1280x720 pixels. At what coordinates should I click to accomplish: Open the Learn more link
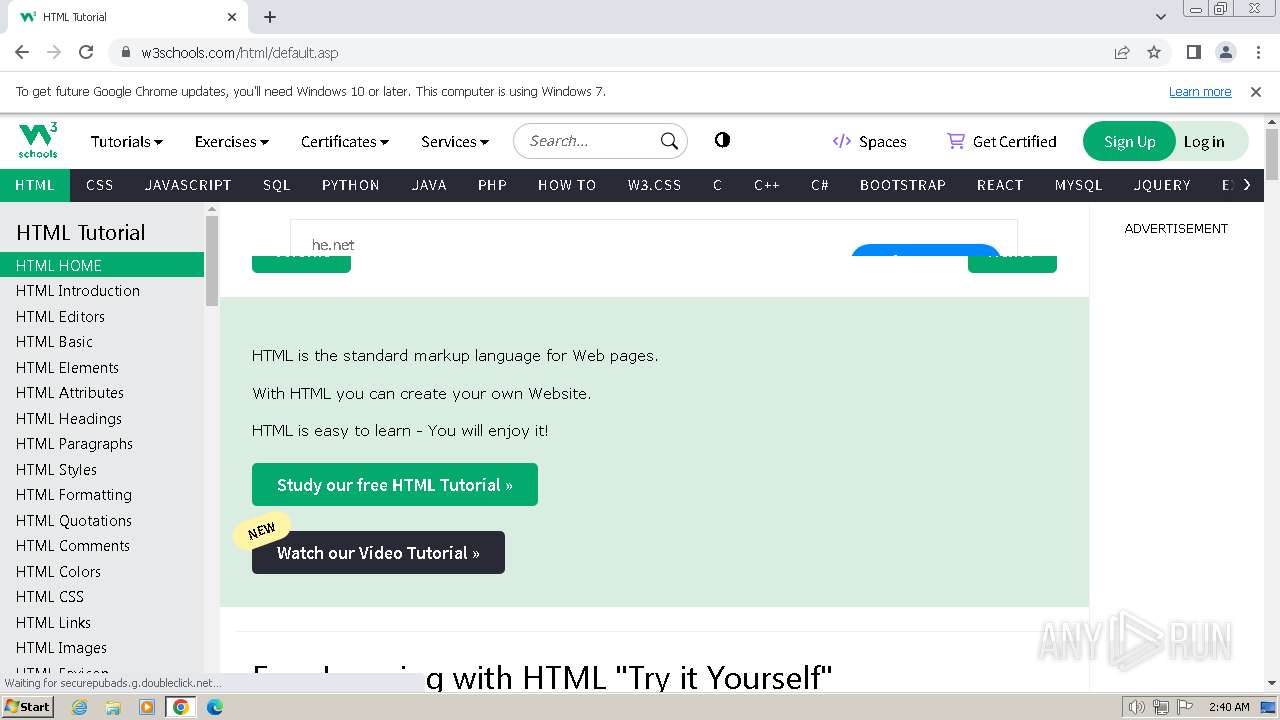coord(1200,91)
